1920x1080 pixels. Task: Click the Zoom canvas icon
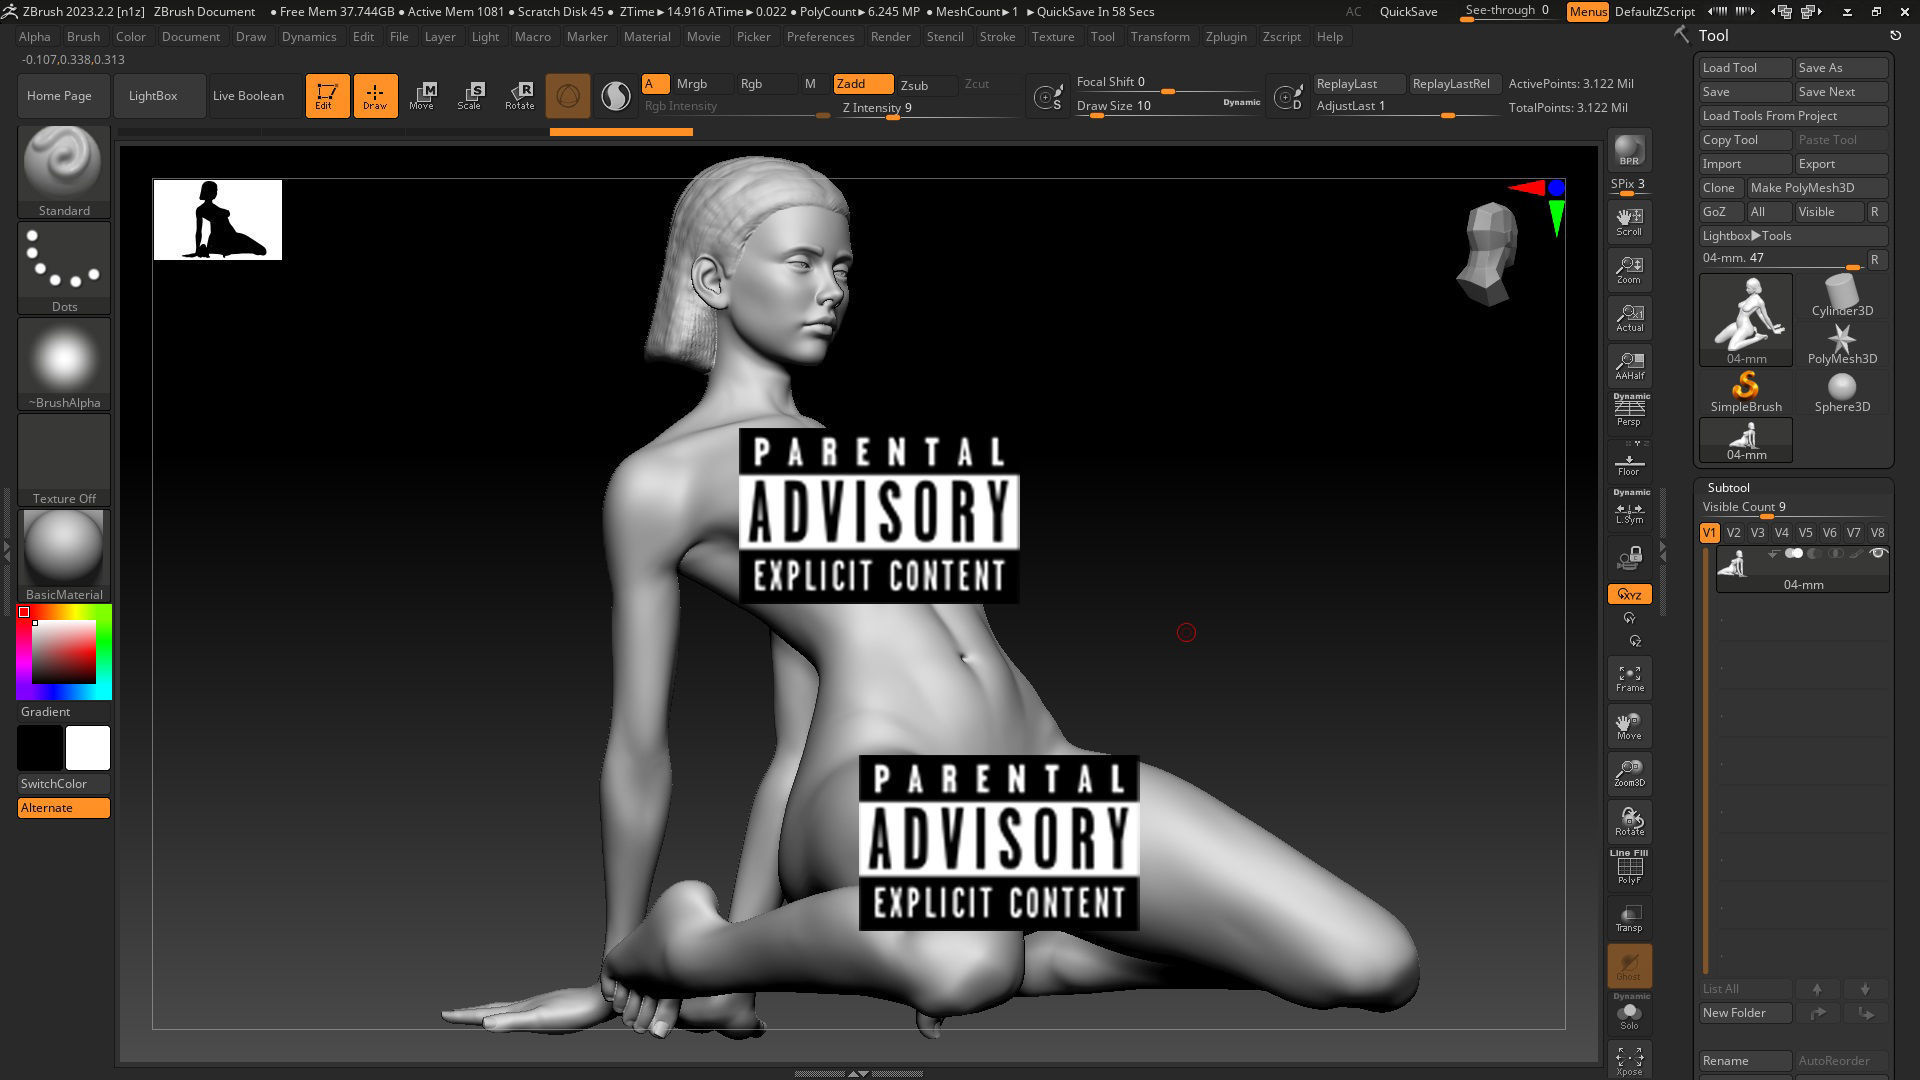1629,270
